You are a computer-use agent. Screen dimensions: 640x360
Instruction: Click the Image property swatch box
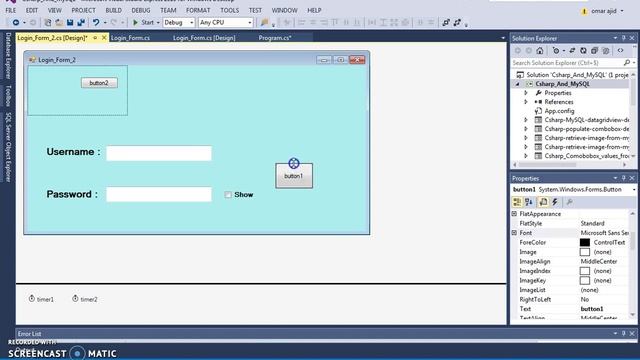(x=584, y=252)
